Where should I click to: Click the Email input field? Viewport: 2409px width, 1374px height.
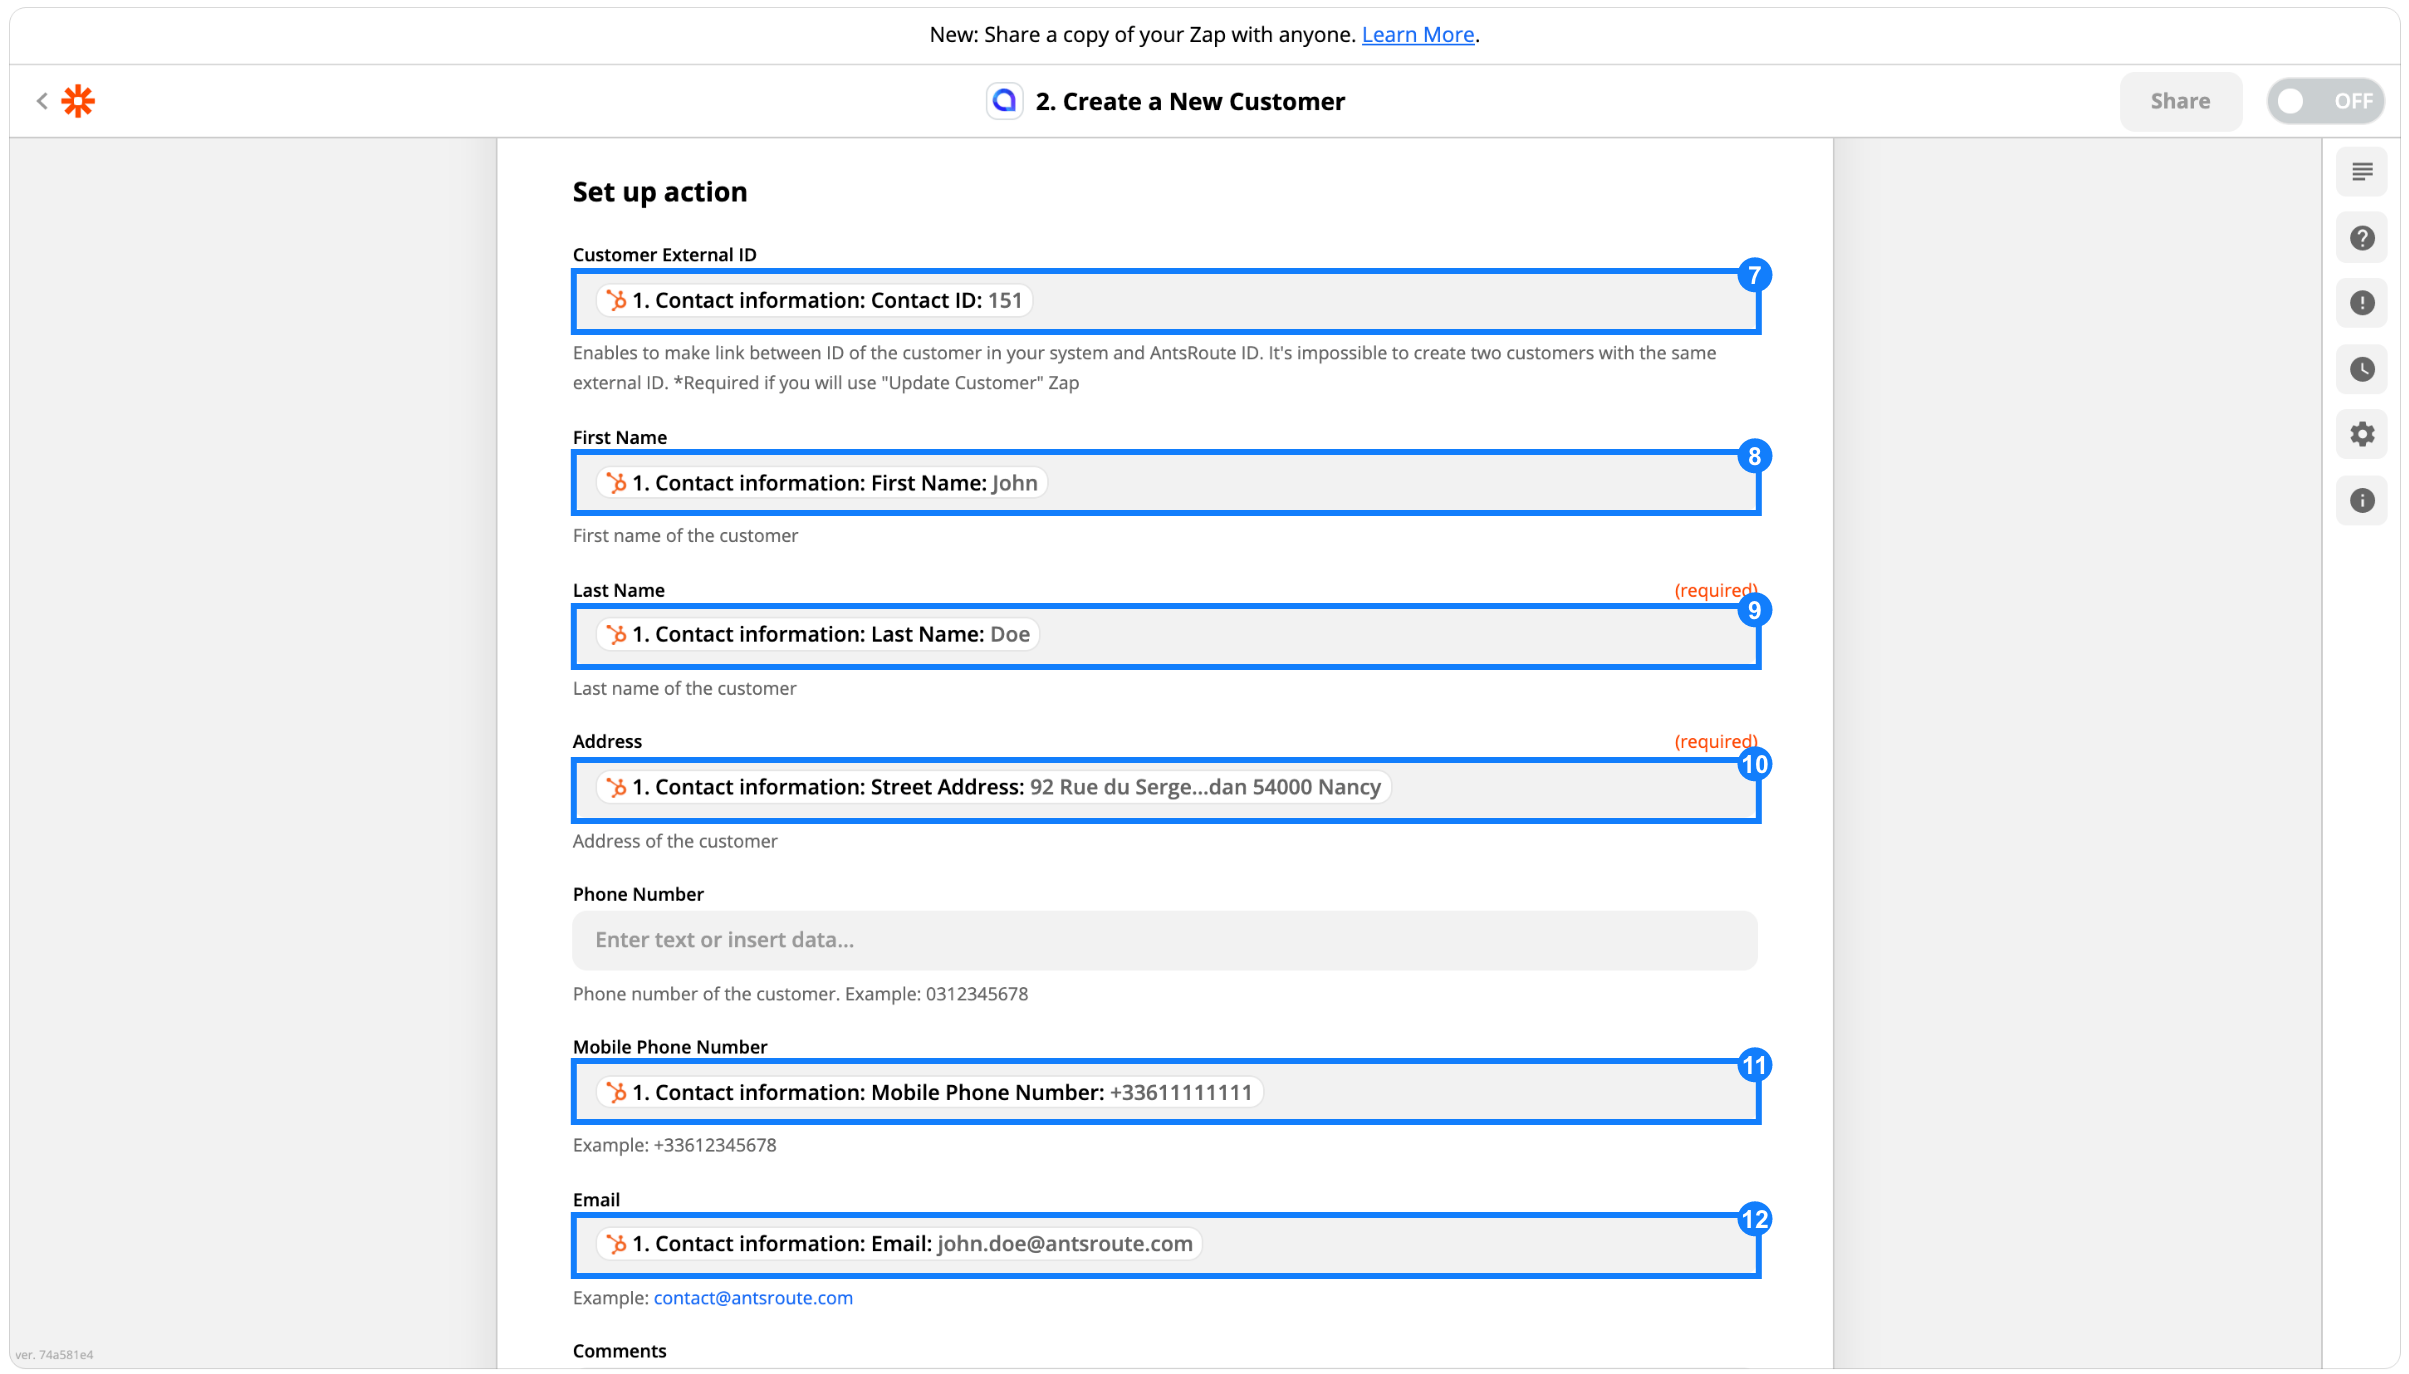[x=1165, y=1245]
